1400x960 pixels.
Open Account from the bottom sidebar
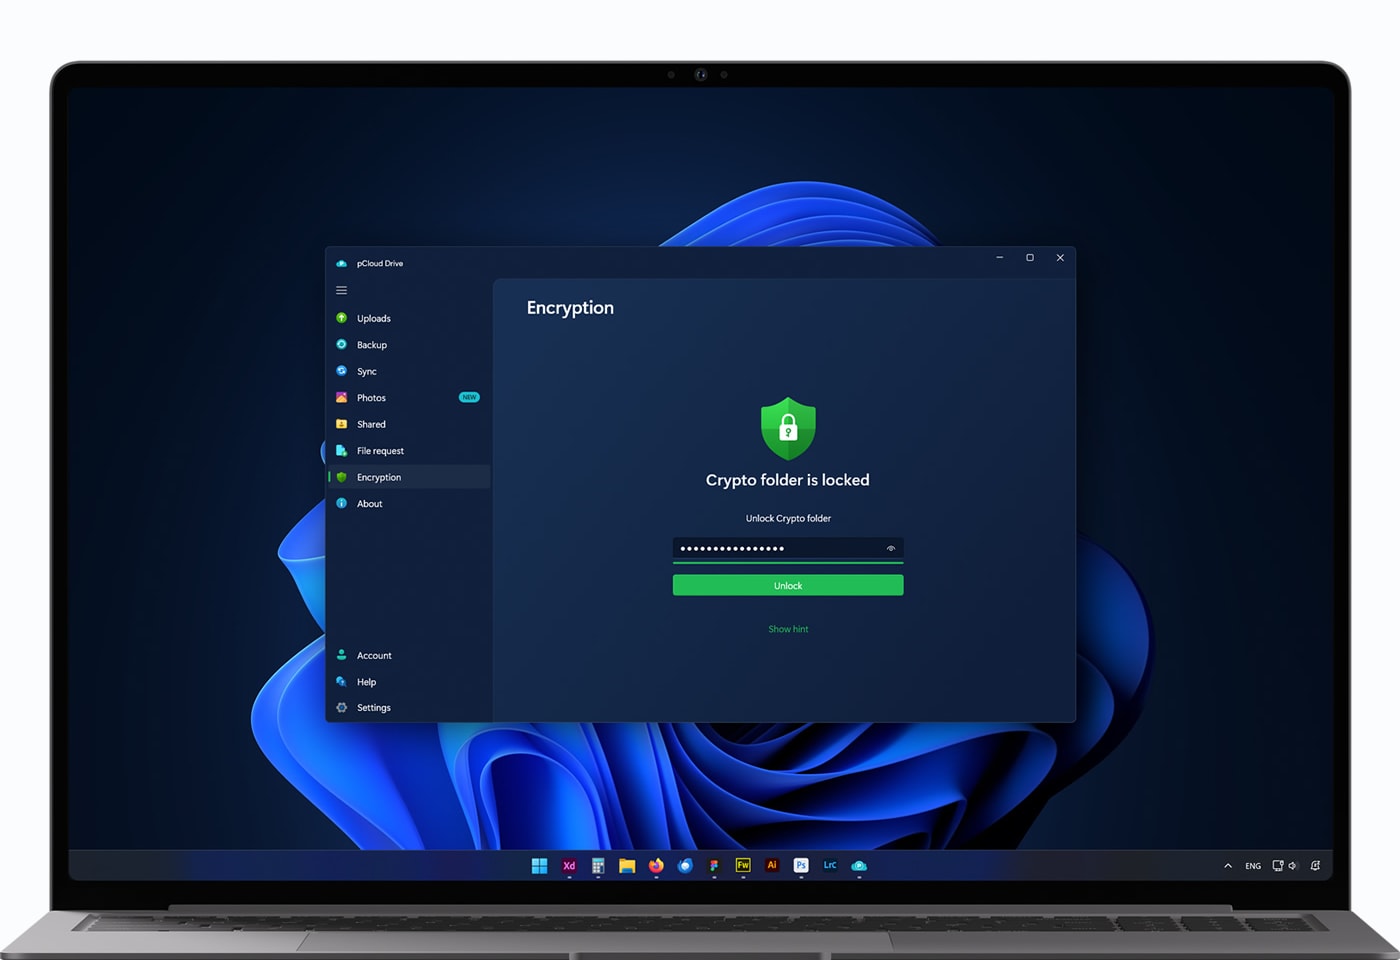(375, 655)
